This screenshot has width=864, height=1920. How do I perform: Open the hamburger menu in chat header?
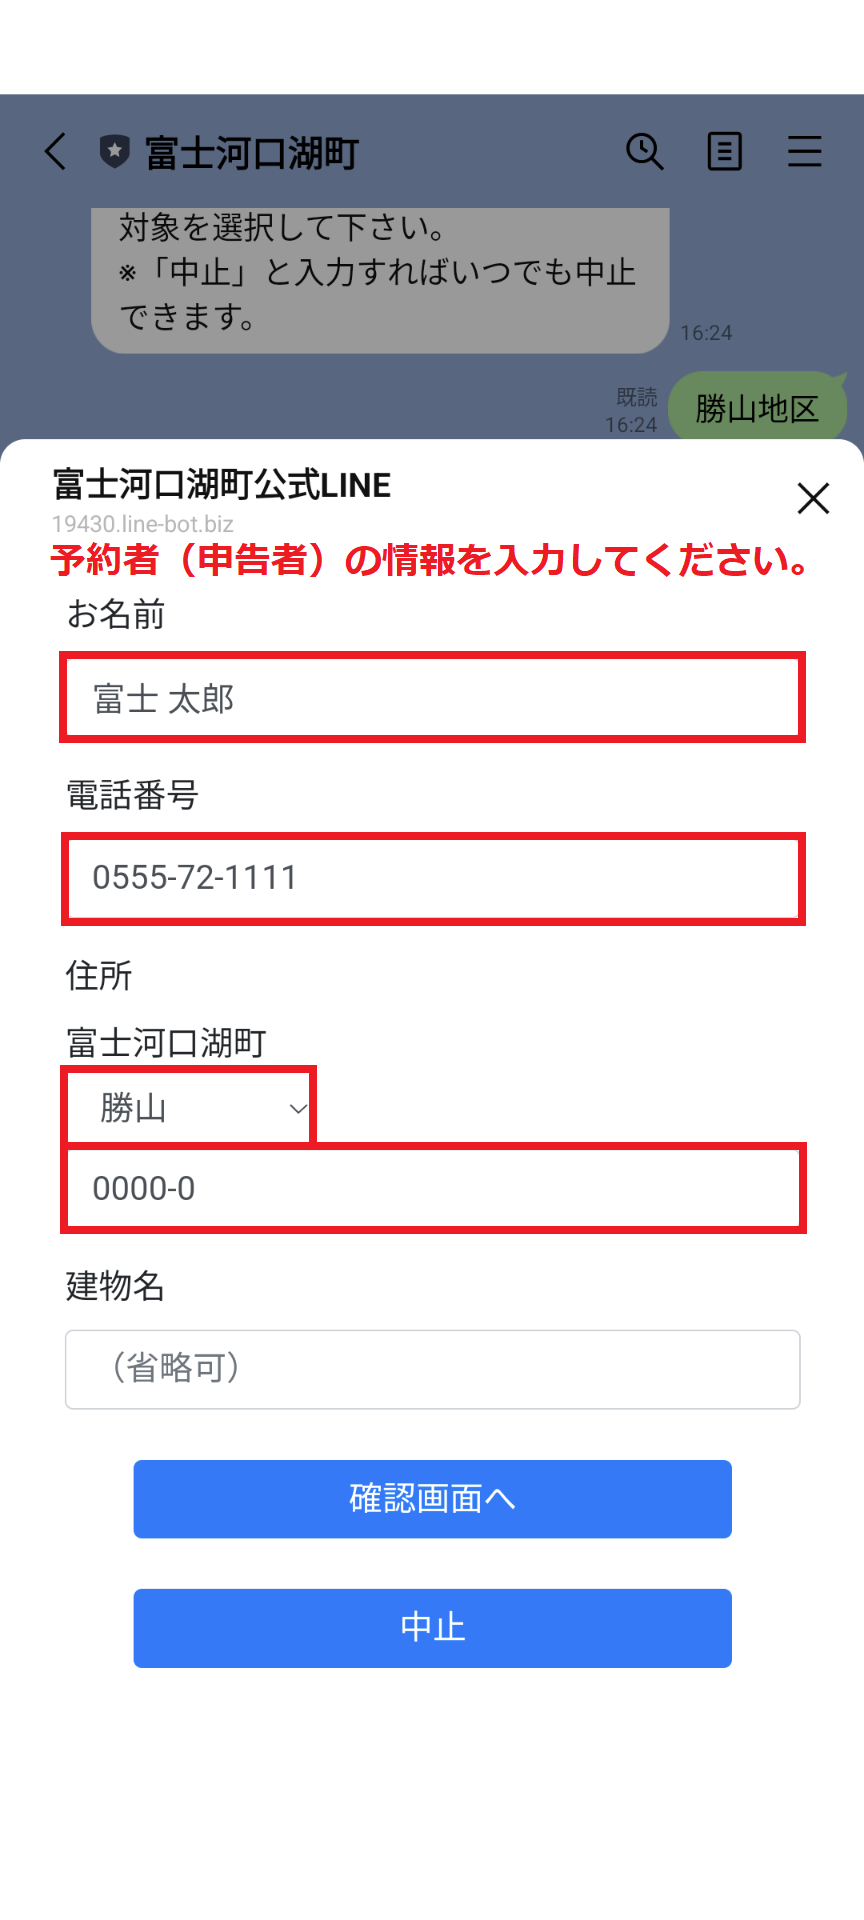804,152
